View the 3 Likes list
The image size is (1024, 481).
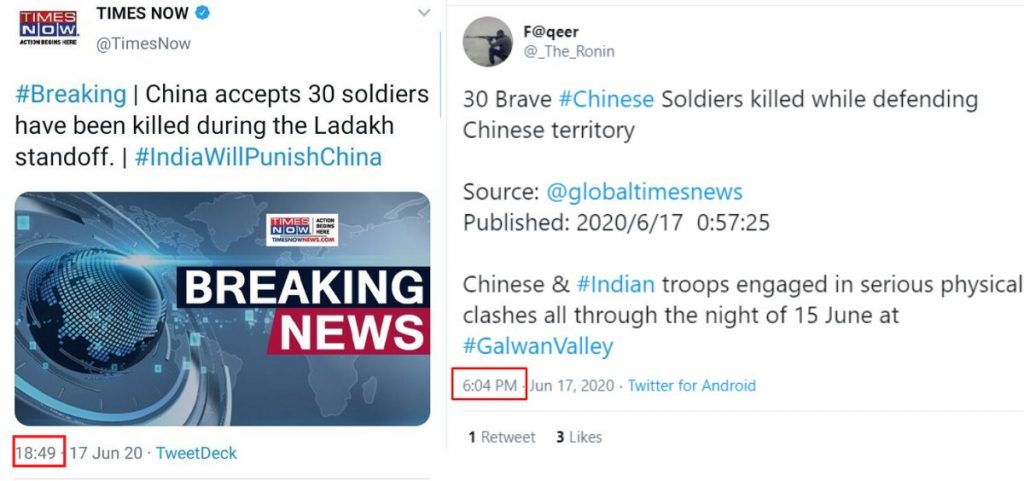[579, 437]
